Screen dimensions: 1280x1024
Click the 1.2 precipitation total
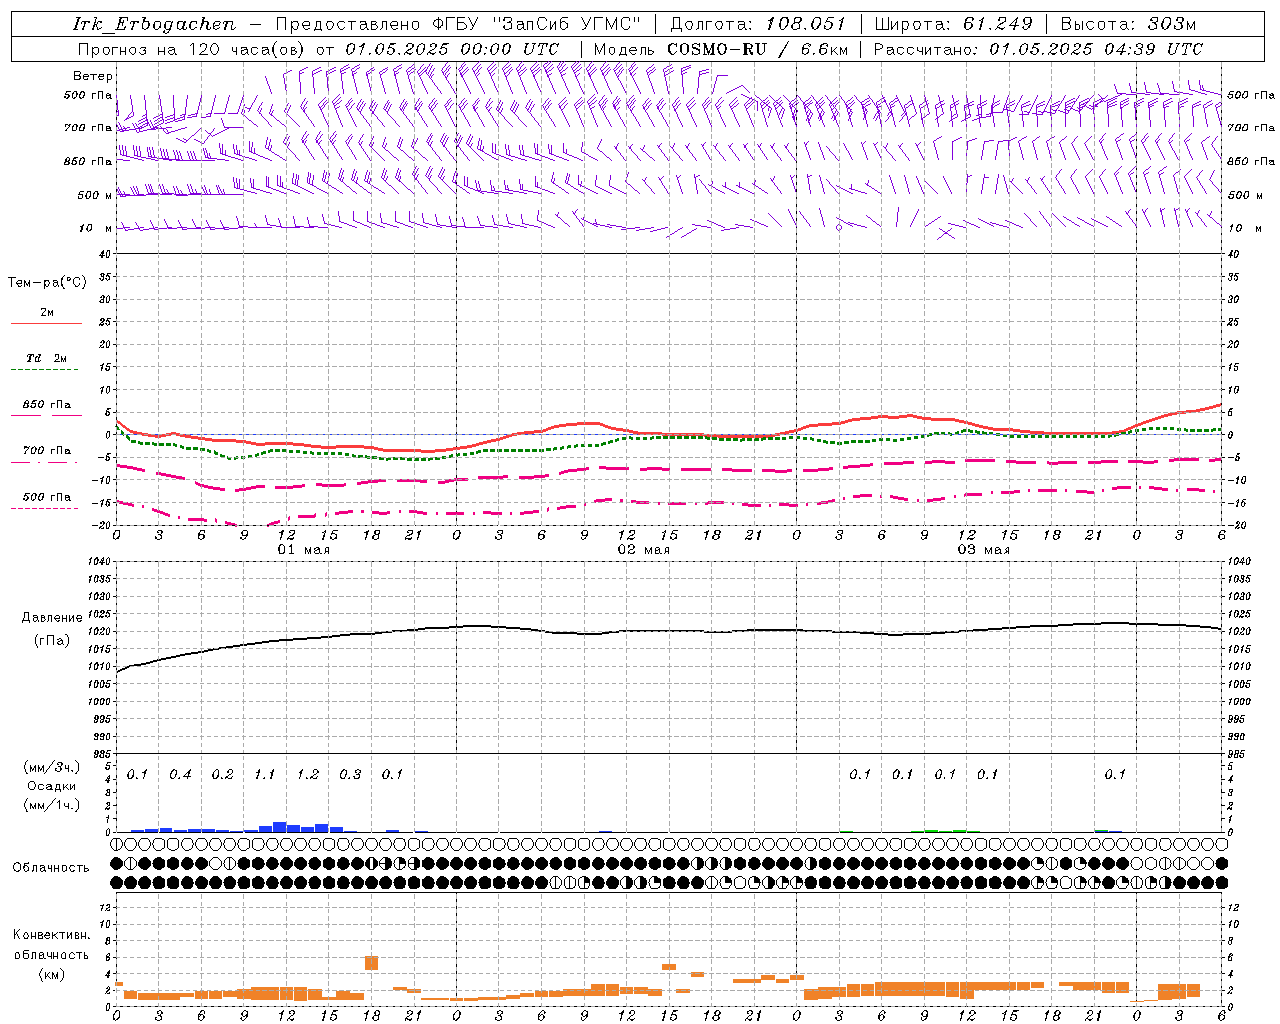307,775
